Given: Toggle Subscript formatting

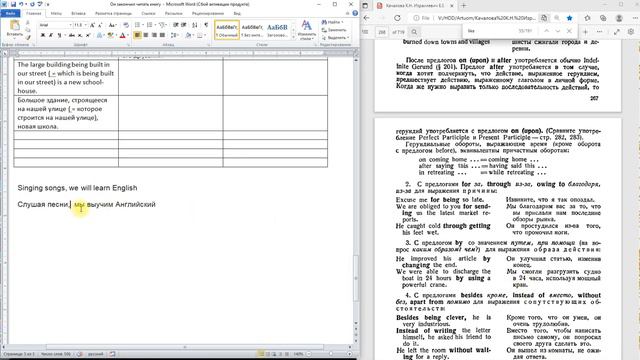Looking at the screenshot, I should pos(80,36).
